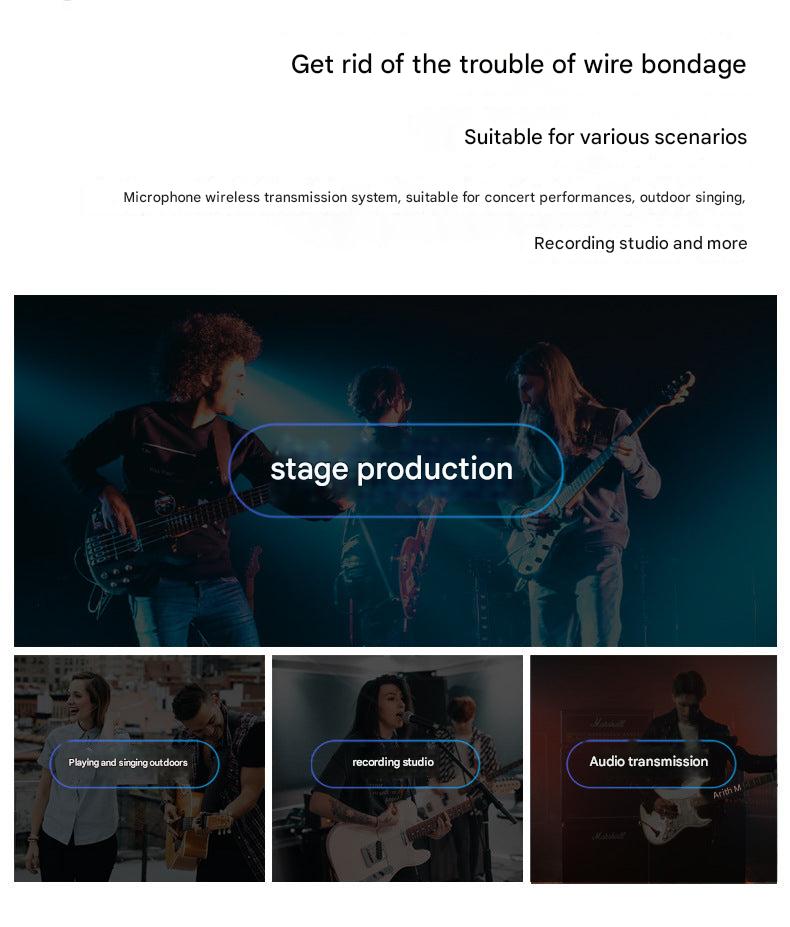This screenshot has width=790, height=927.
Task: Select the 'Suitable for various scenarios' subheading
Action: tap(605, 137)
